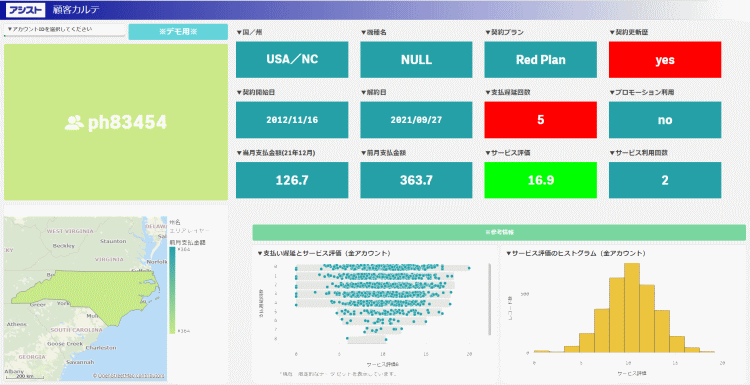
Task: Open the account ID selection dropdown
Action: pos(65,30)
